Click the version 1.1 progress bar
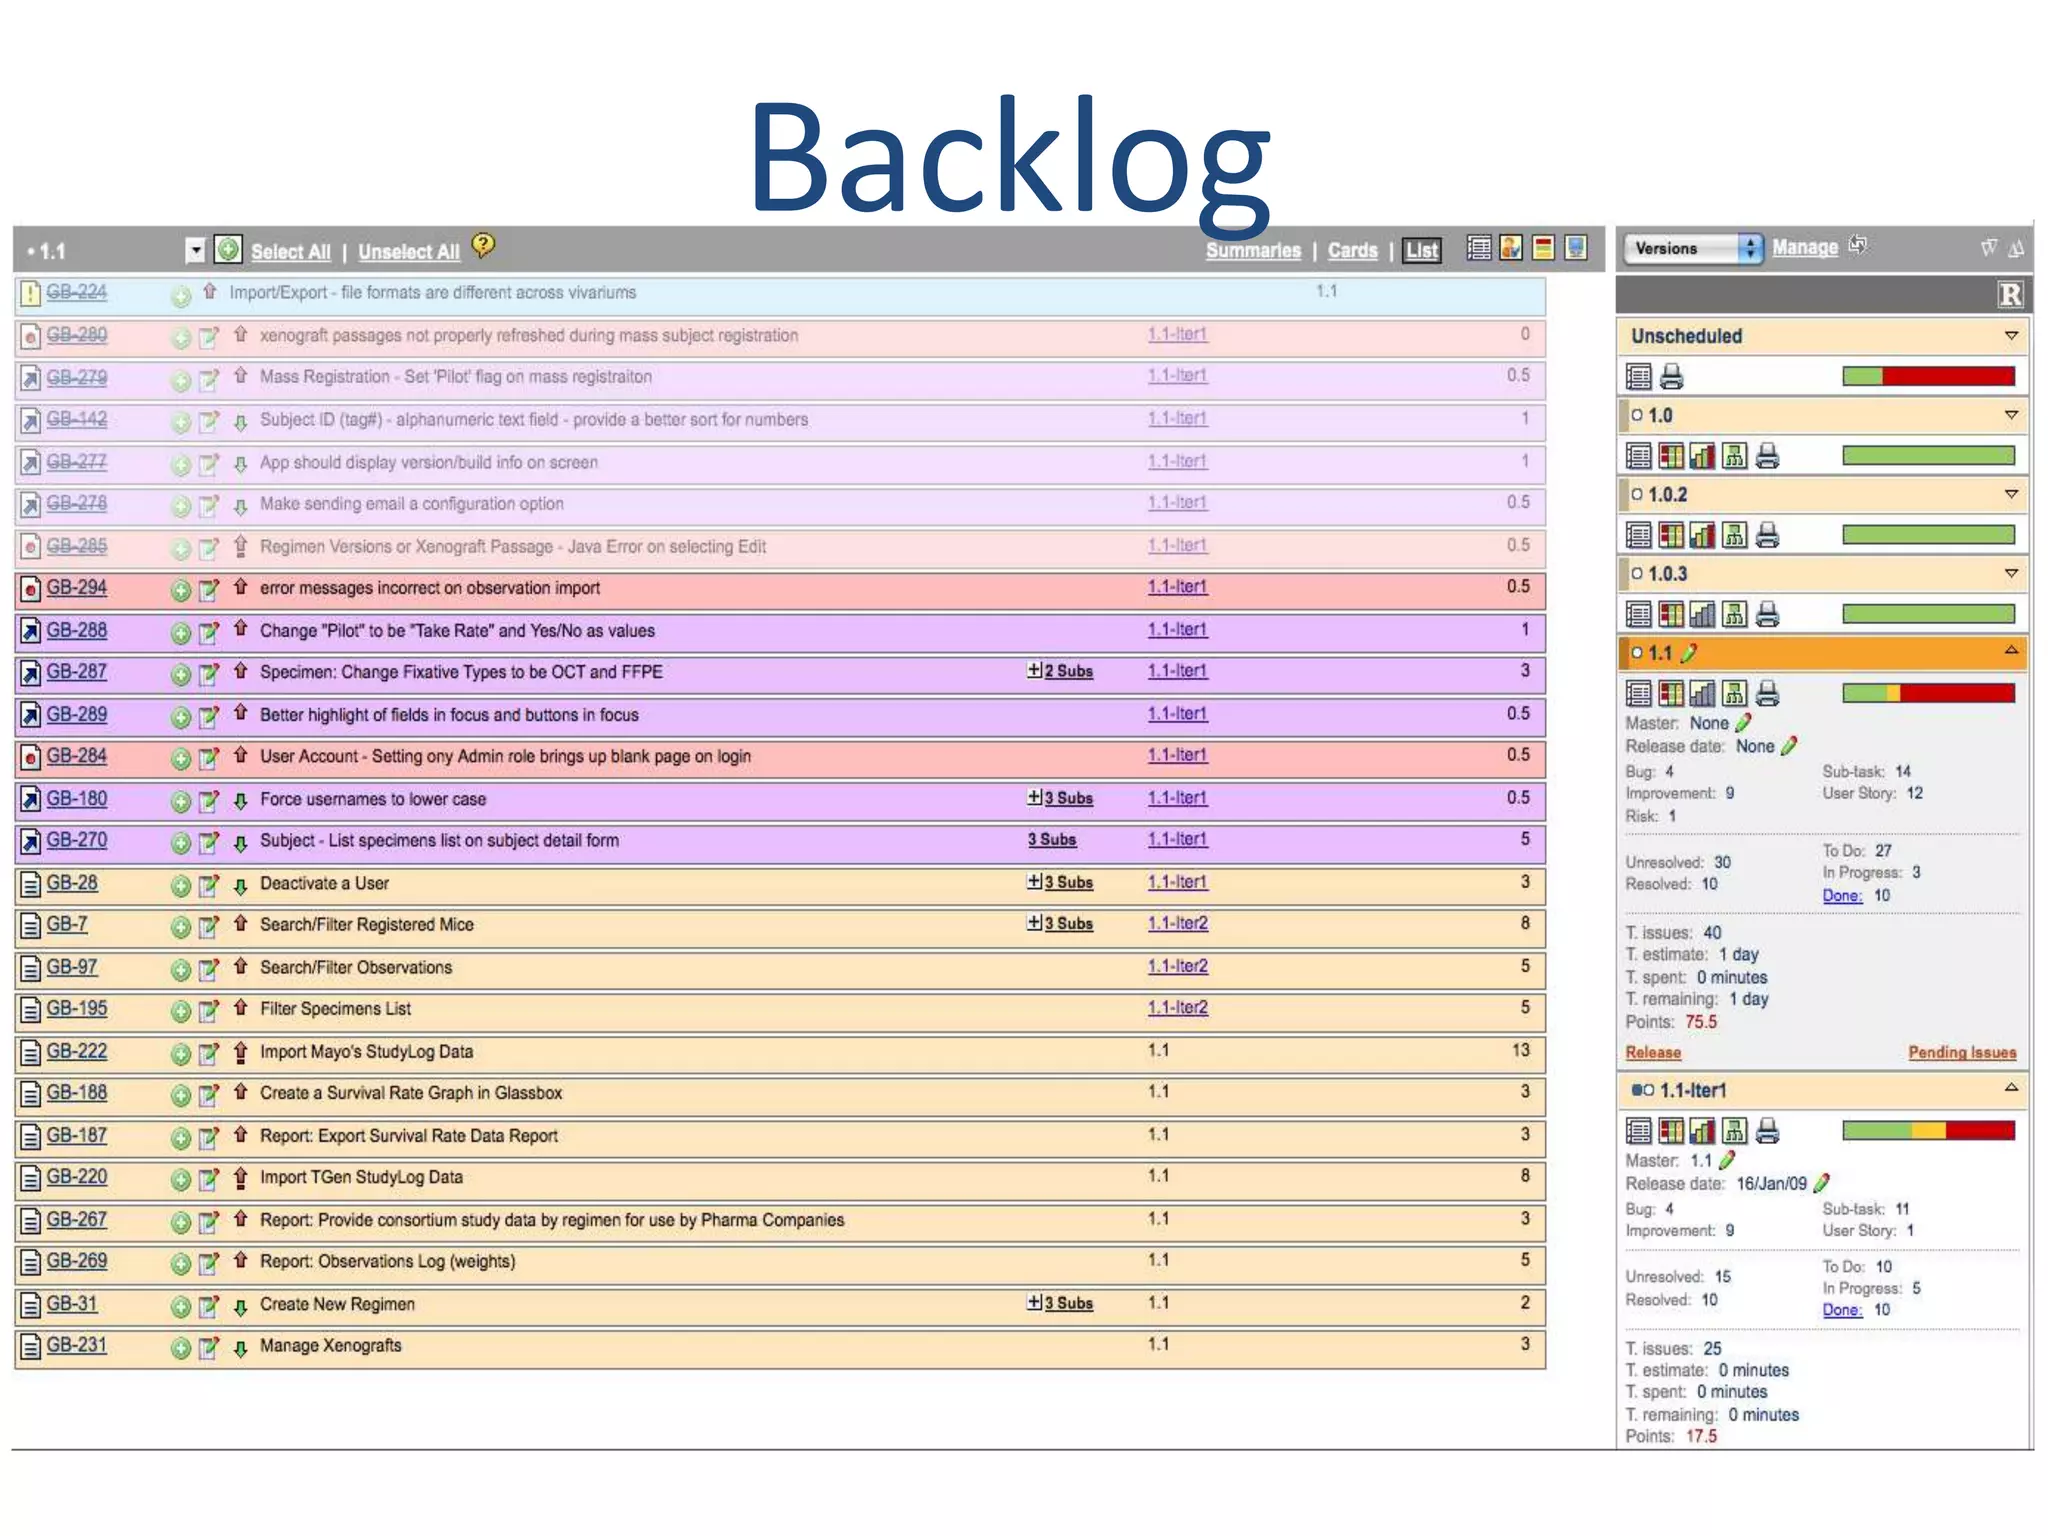 (x=1928, y=693)
